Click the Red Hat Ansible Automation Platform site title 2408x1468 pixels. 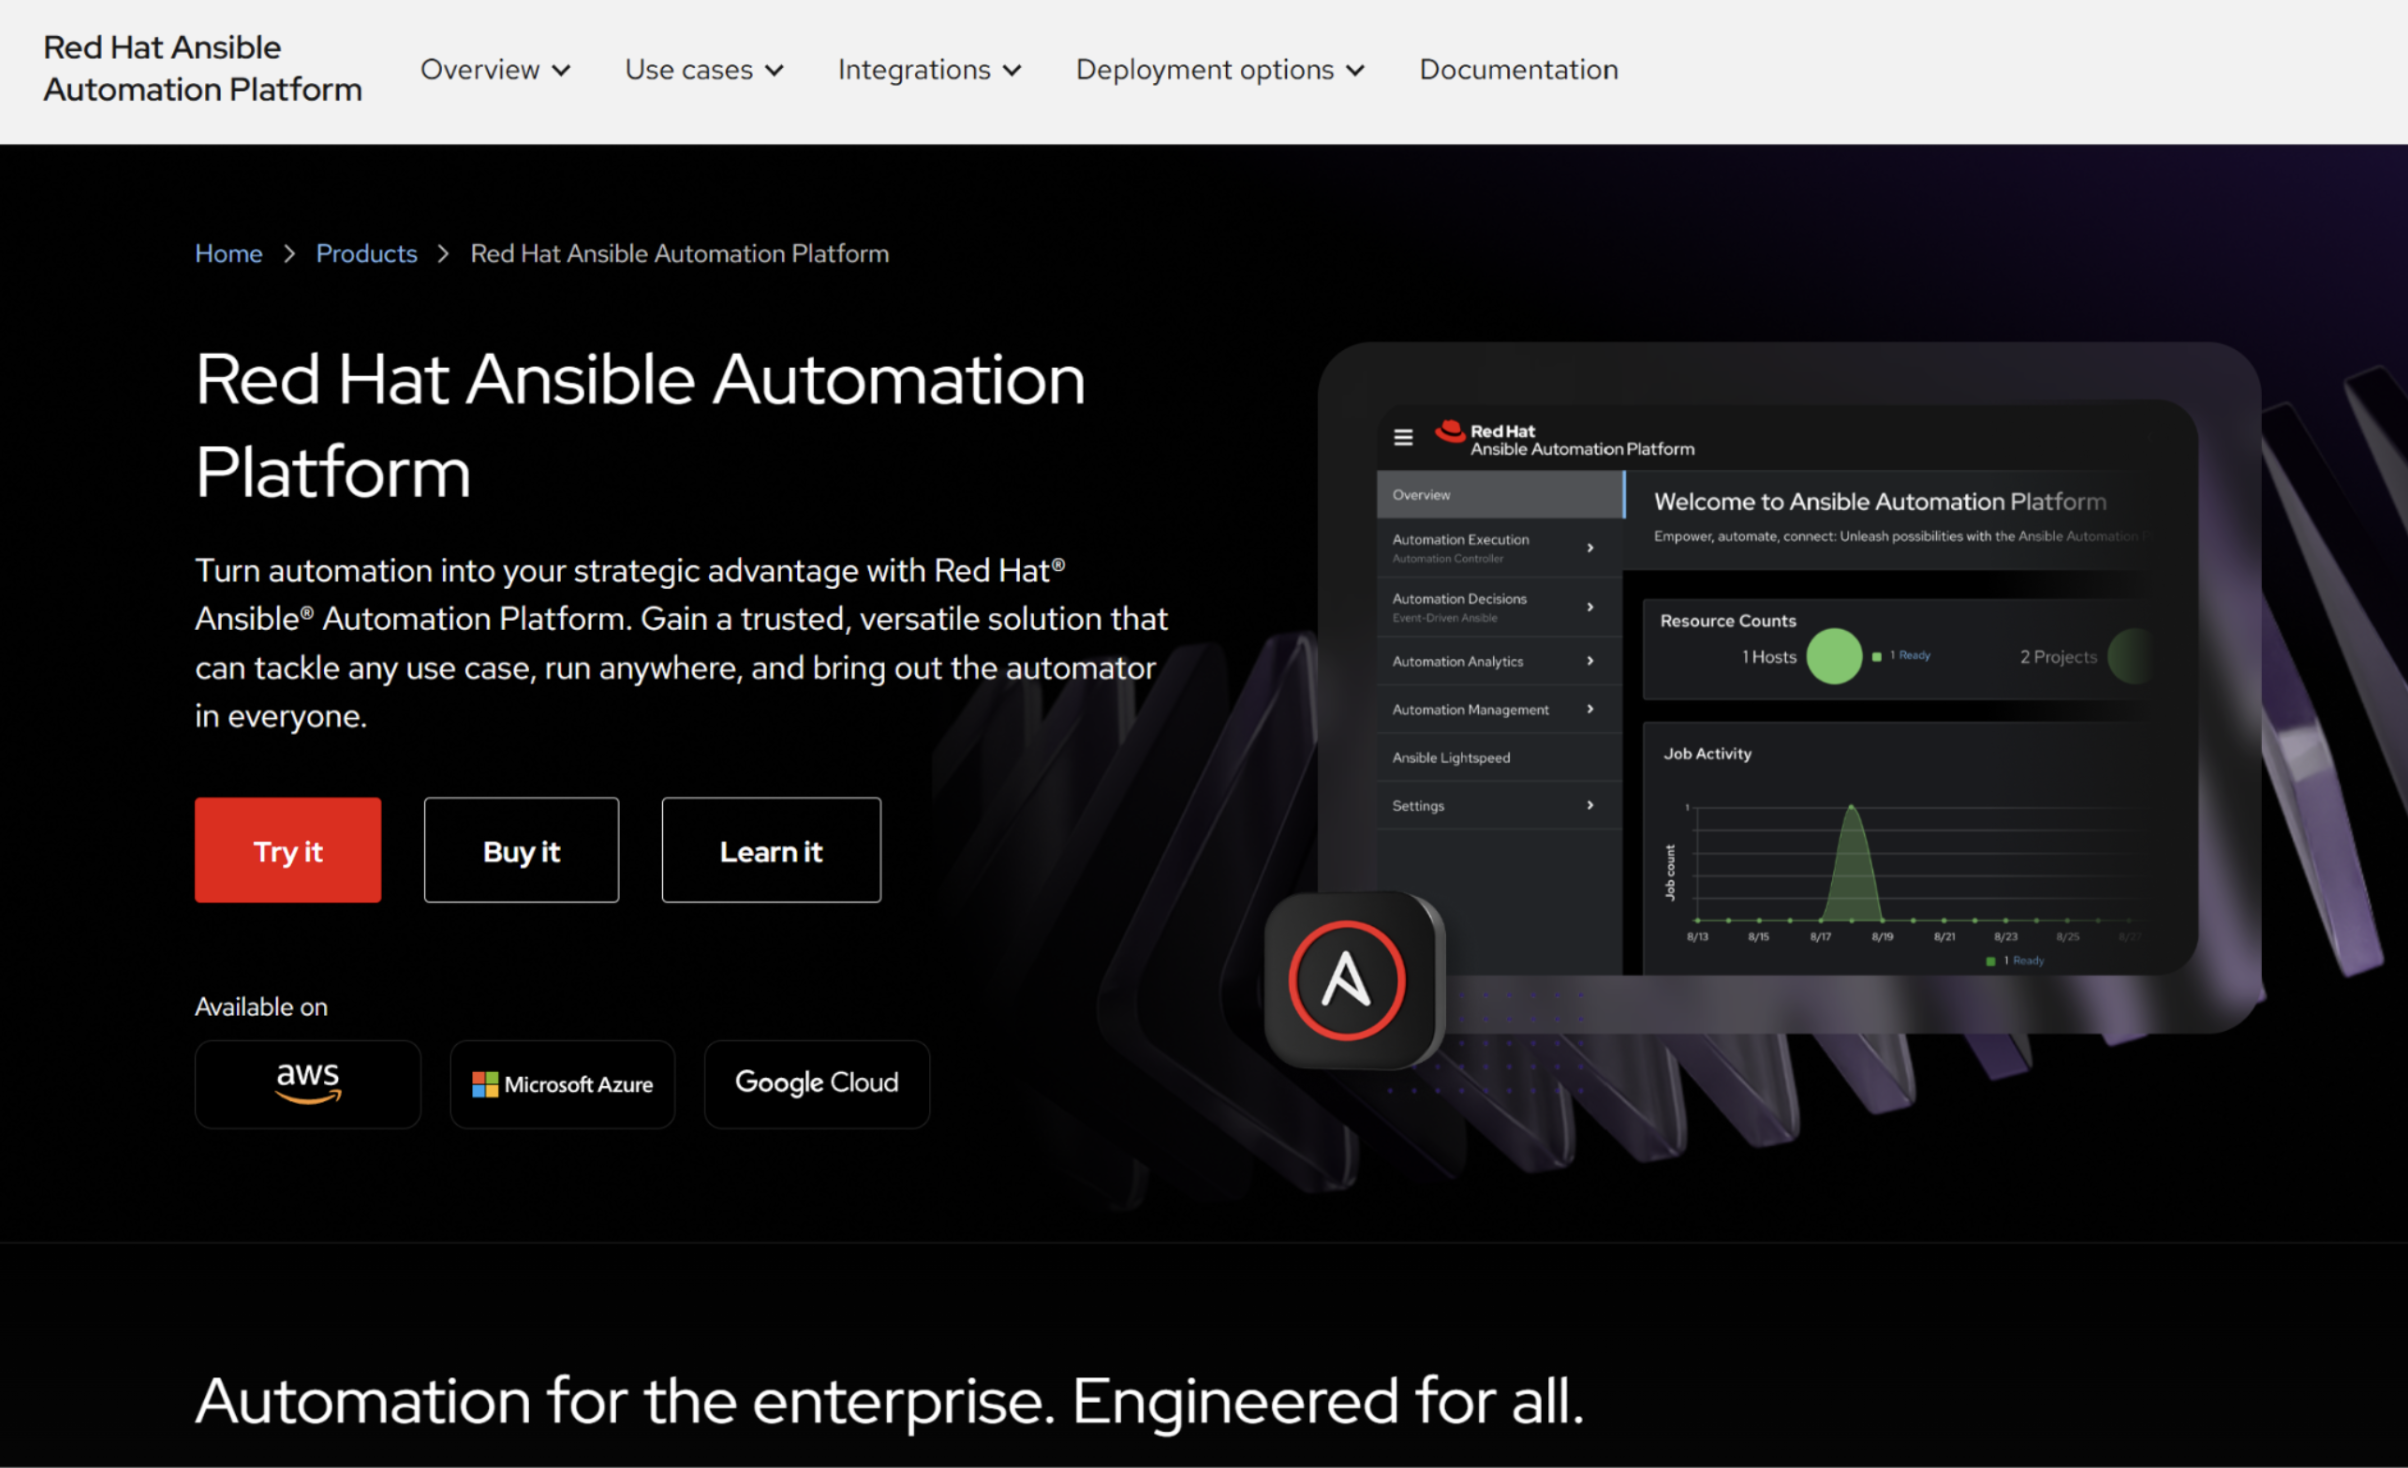pyautogui.click(x=202, y=68)
